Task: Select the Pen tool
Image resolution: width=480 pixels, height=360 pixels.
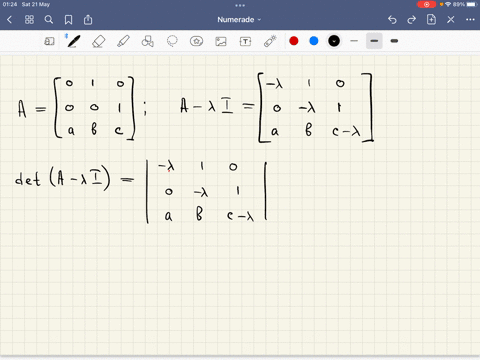Action: (73, 41)
